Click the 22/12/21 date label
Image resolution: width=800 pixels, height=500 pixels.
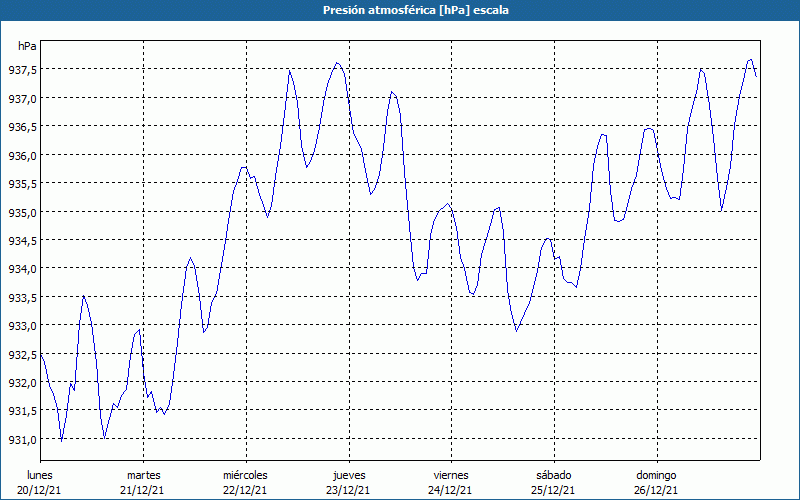[245, 490]
